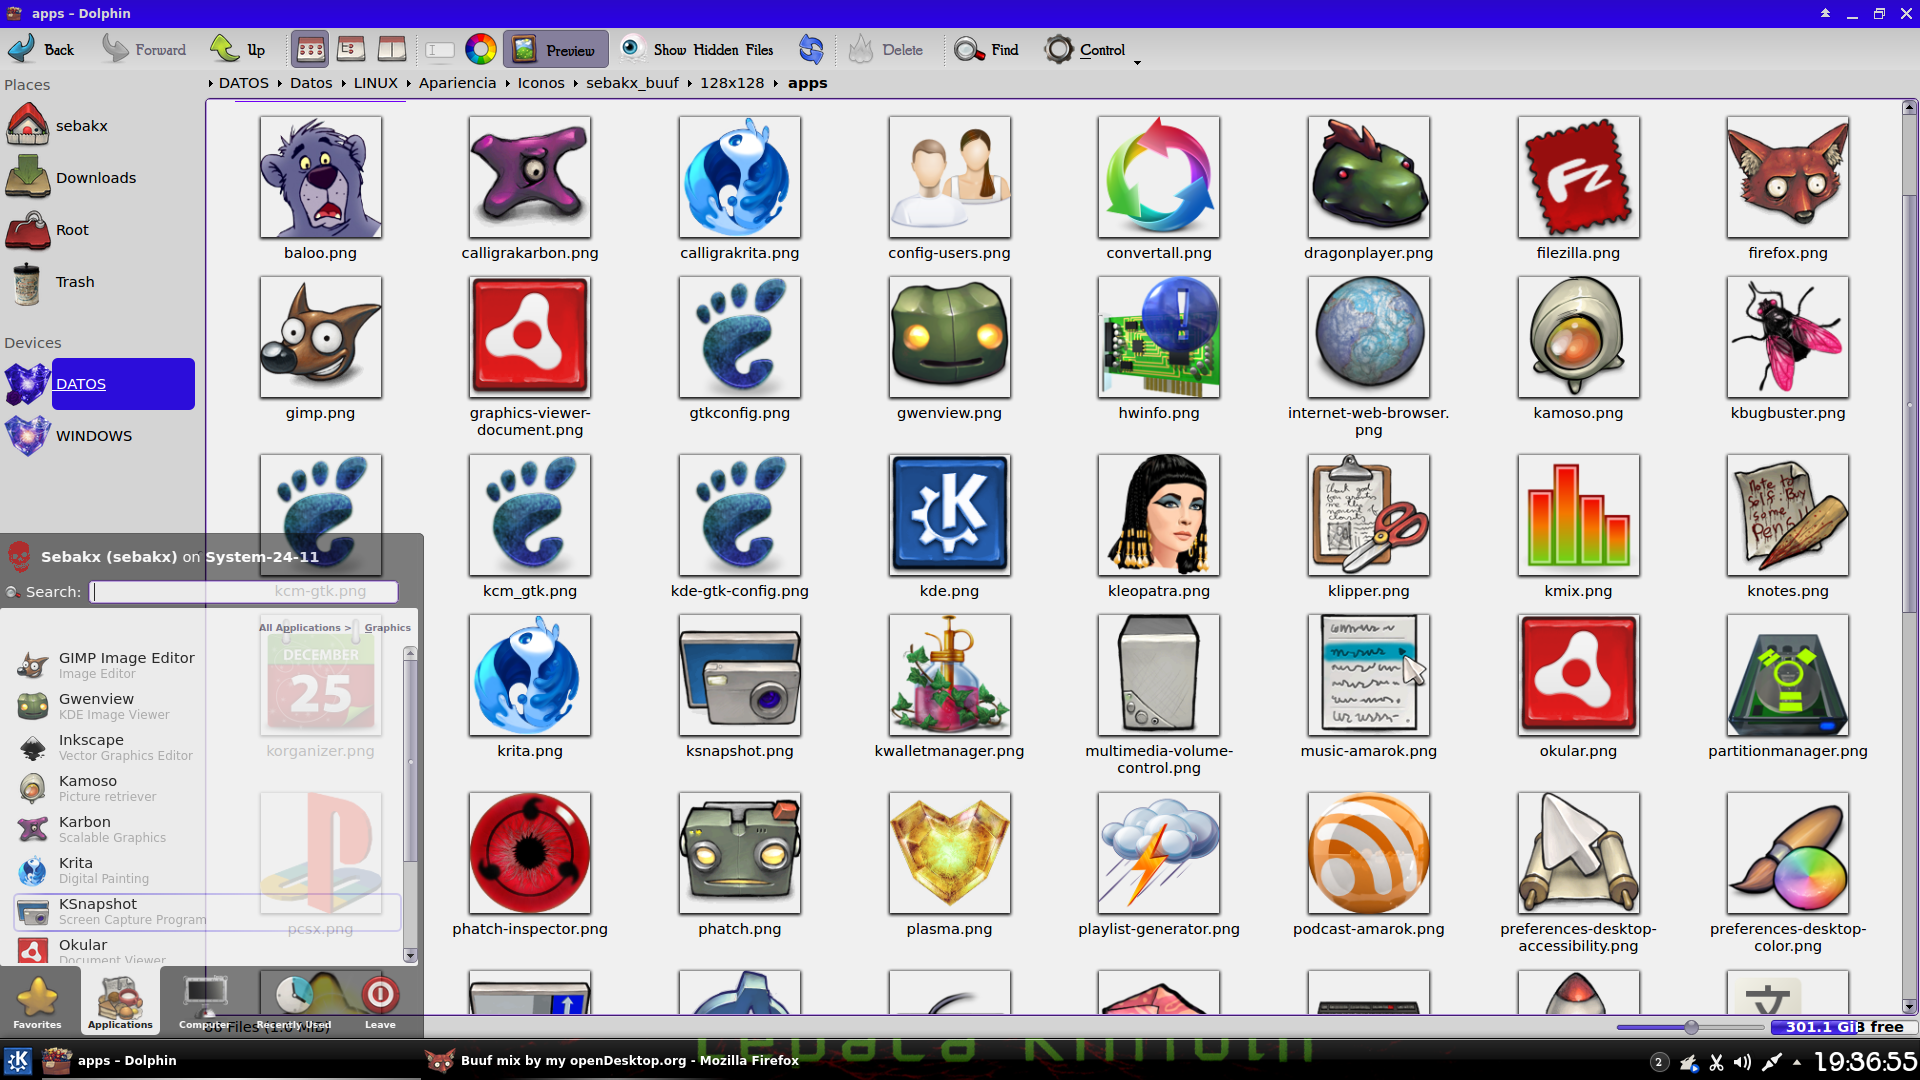The image size is (1920, 1080).
Task: Click the color wheel toolbar icon
Action: [x=480, y=49]
